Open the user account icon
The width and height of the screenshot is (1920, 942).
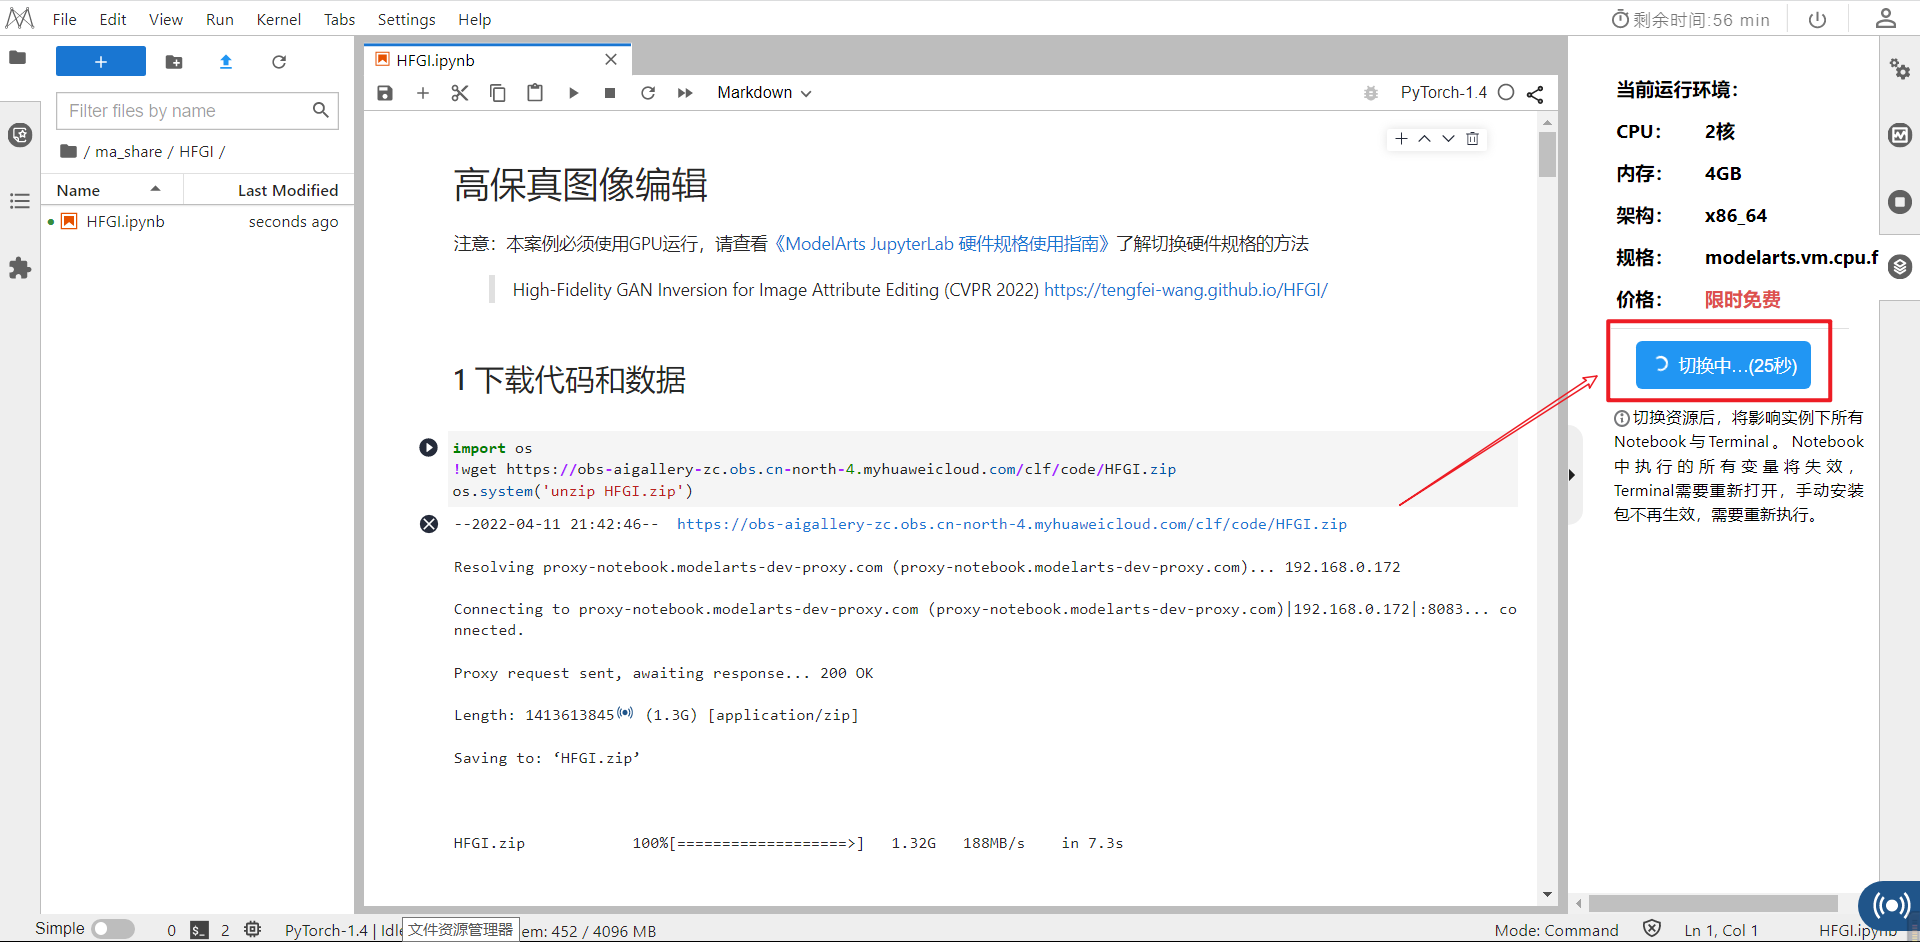coord(1886,18)
